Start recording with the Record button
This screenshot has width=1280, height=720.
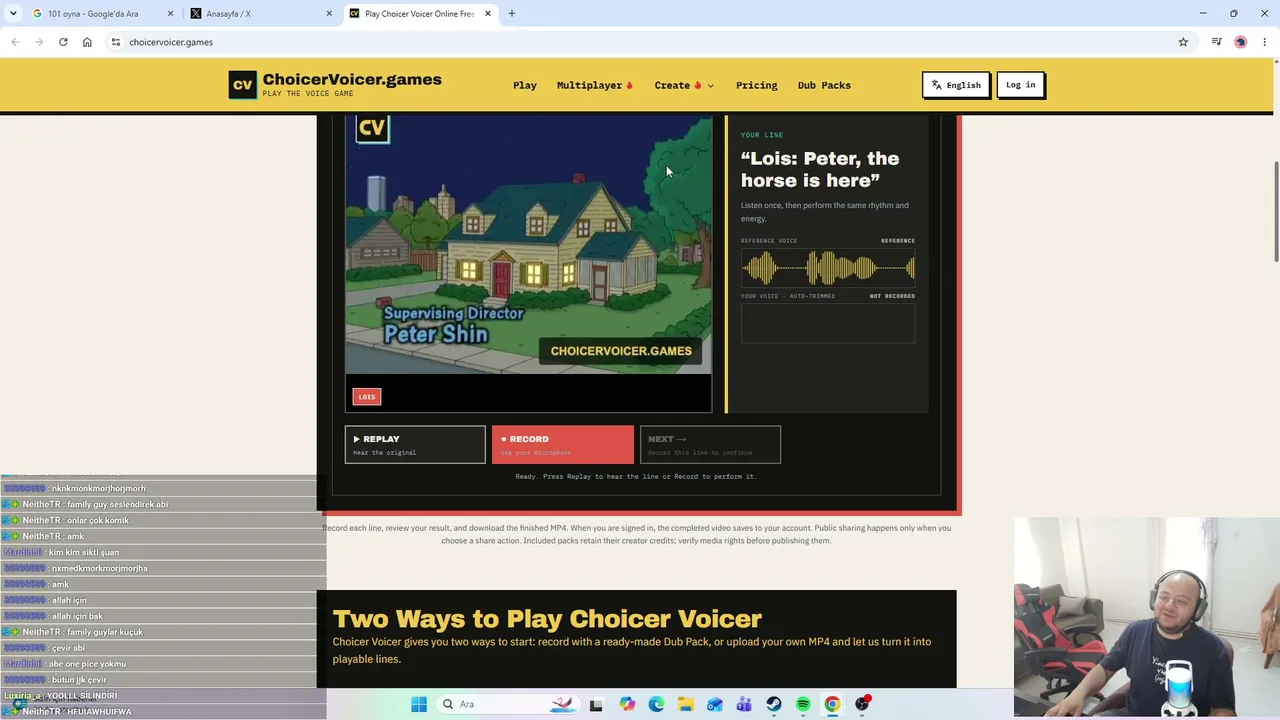tap(562, 444)
